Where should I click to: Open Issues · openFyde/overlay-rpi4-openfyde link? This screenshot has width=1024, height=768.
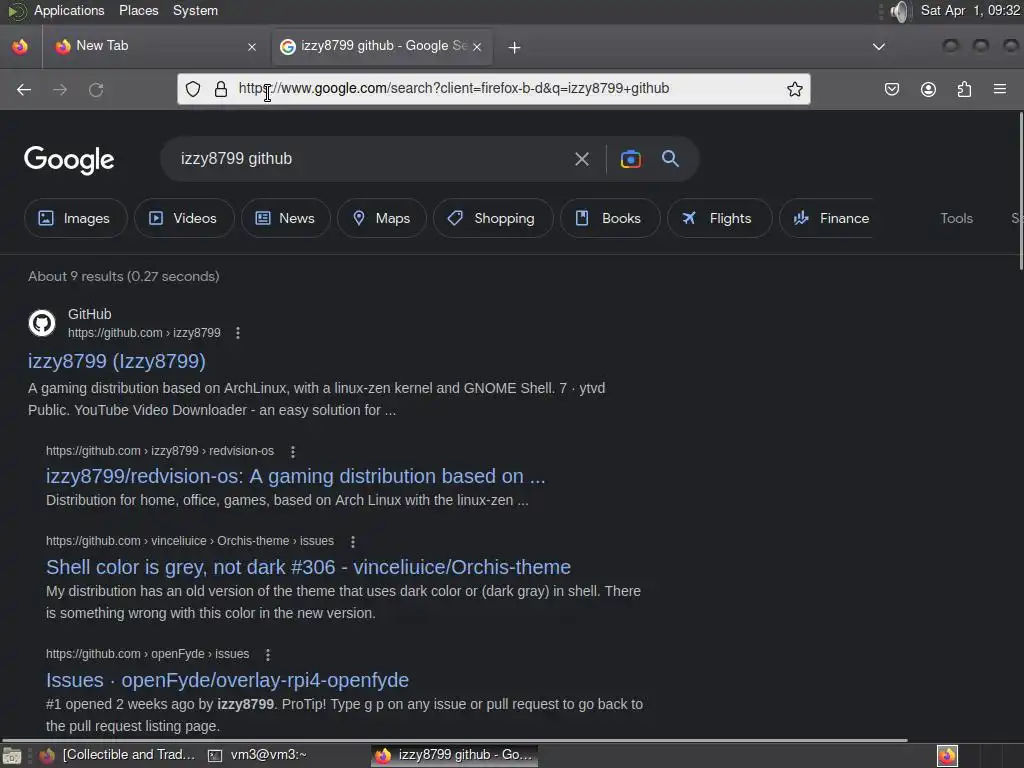pyautogui.click(x=227, y=680)
